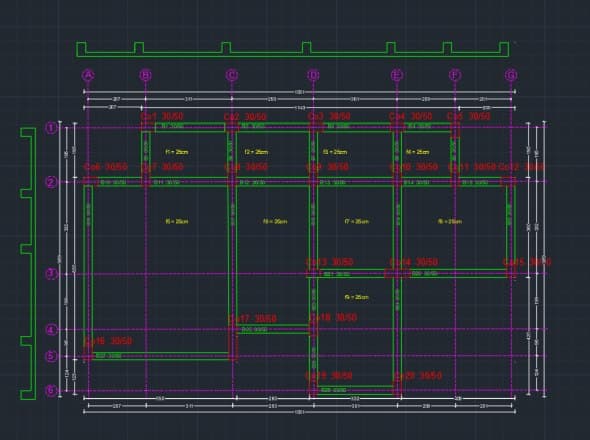This screenshot has width=590, height=440.
Task: Click column label Co12 at right edge
Action: coord(521,167)
